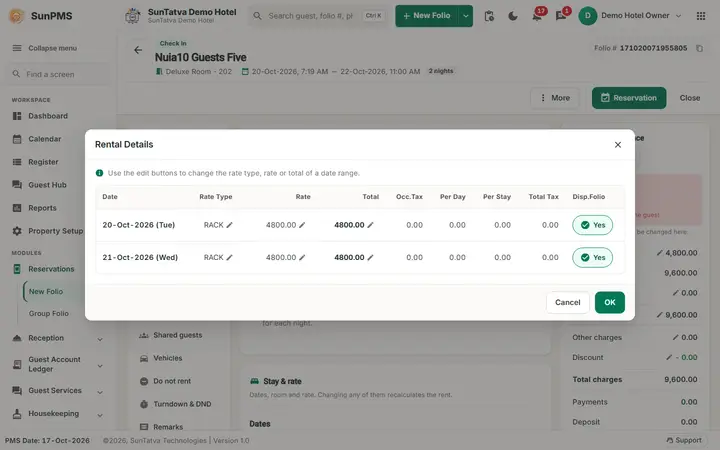Open the messages chat icon

(561, 16)
